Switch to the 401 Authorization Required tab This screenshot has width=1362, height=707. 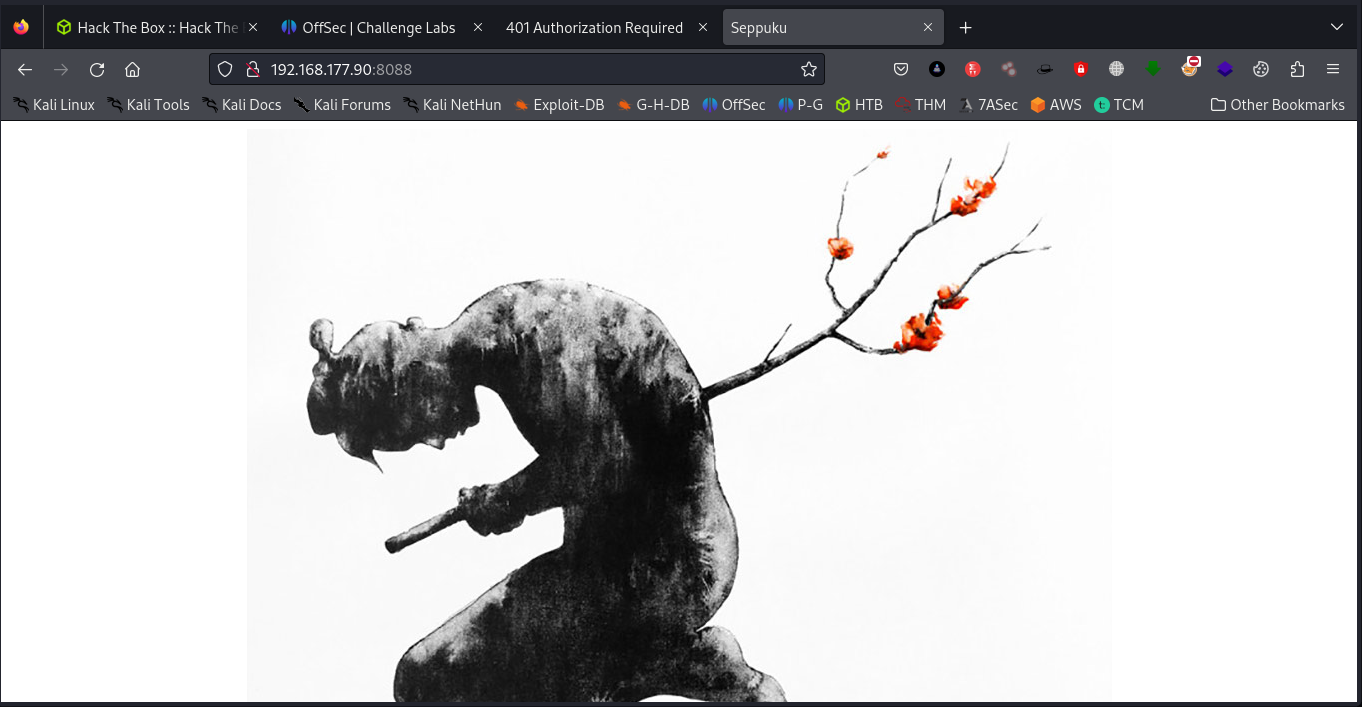click(x=594, y=28)
